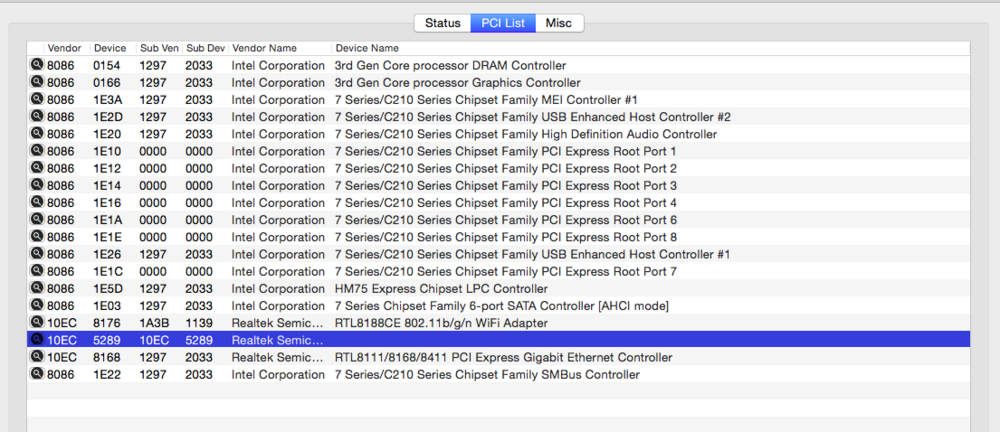Click the Sub Dev column header
Viewport: 1000px width, 432px height.
pos(205,48)
